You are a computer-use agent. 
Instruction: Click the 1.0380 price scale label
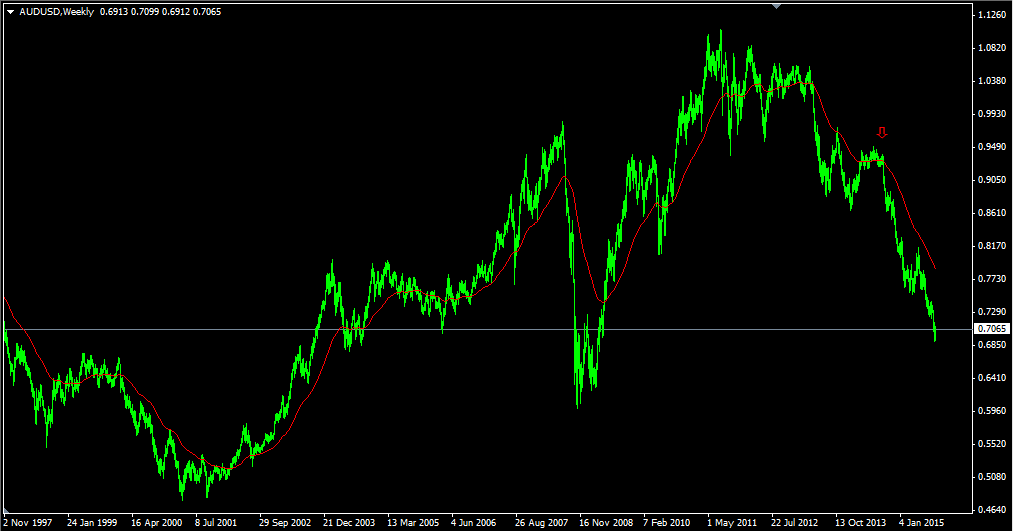tap(992, 81)
